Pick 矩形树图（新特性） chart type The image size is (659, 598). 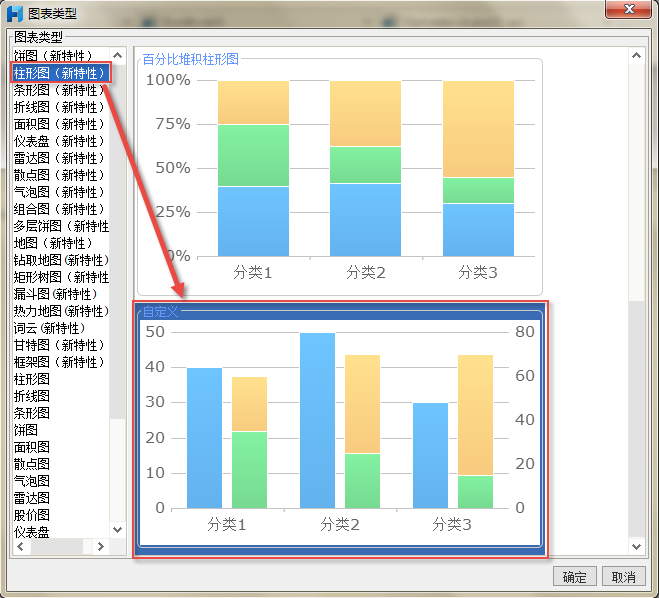61,277
